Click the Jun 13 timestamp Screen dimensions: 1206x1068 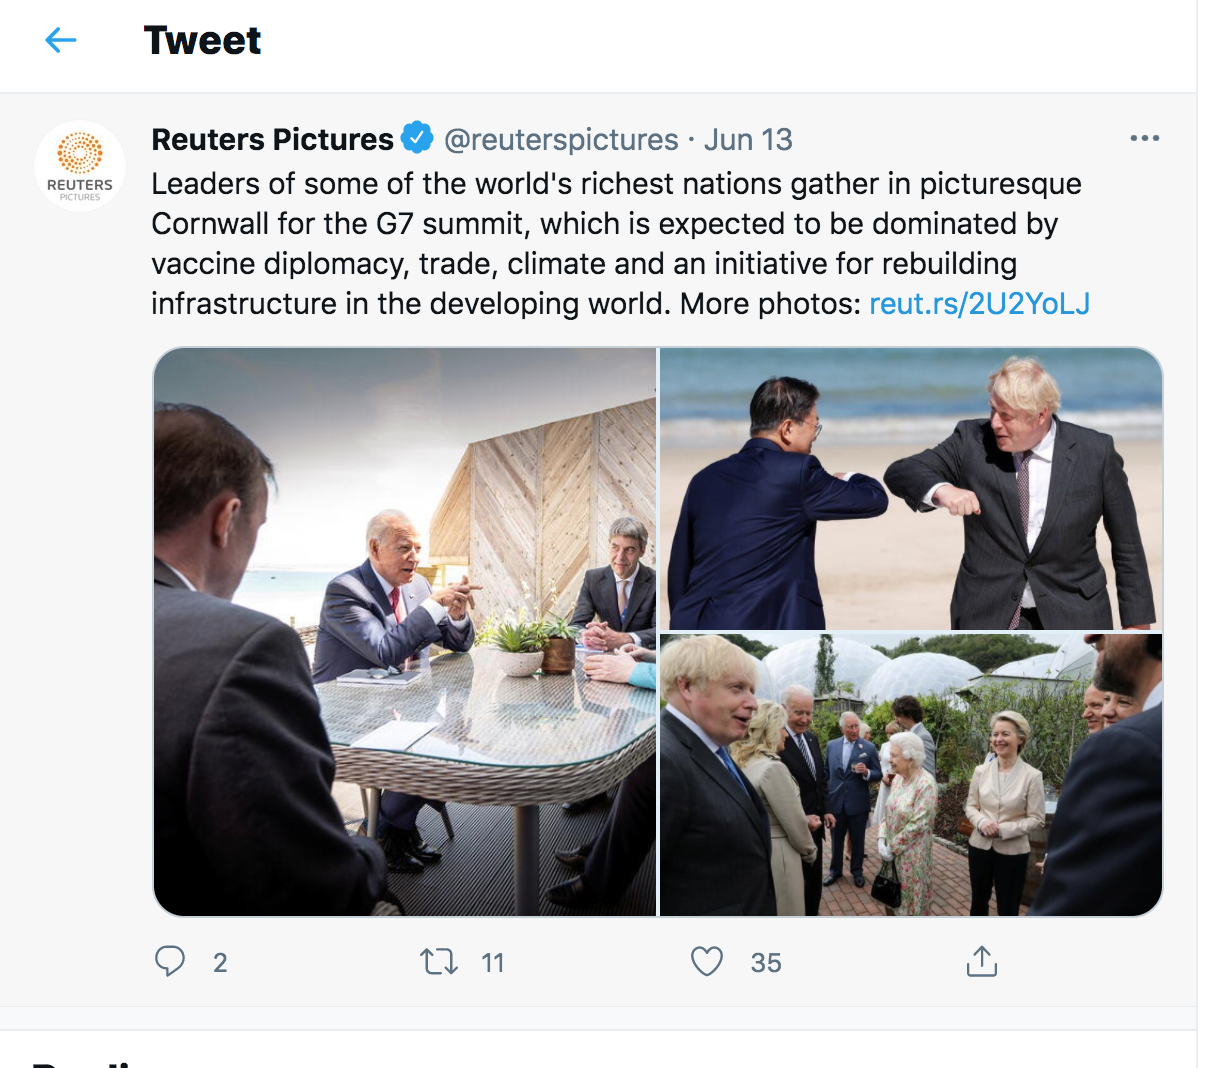click(748, 139)
